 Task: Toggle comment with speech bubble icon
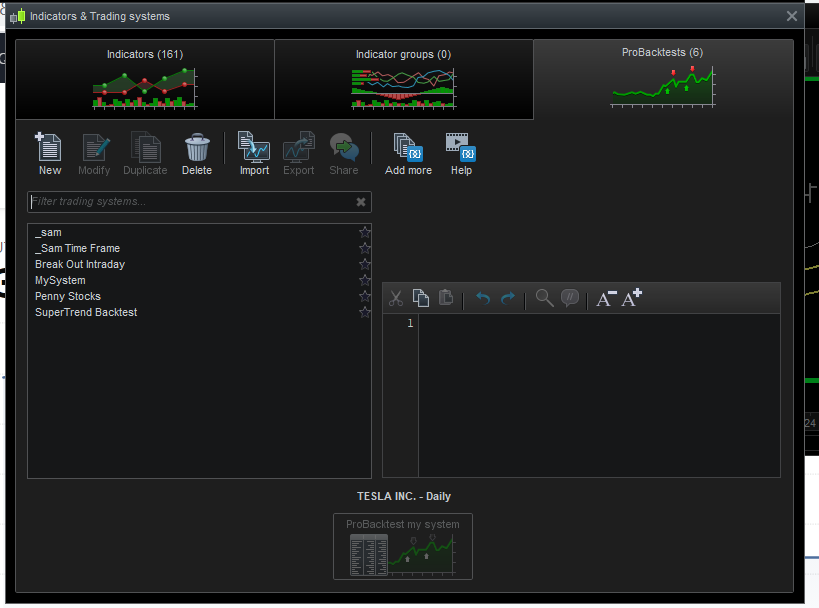click(570, 298)
